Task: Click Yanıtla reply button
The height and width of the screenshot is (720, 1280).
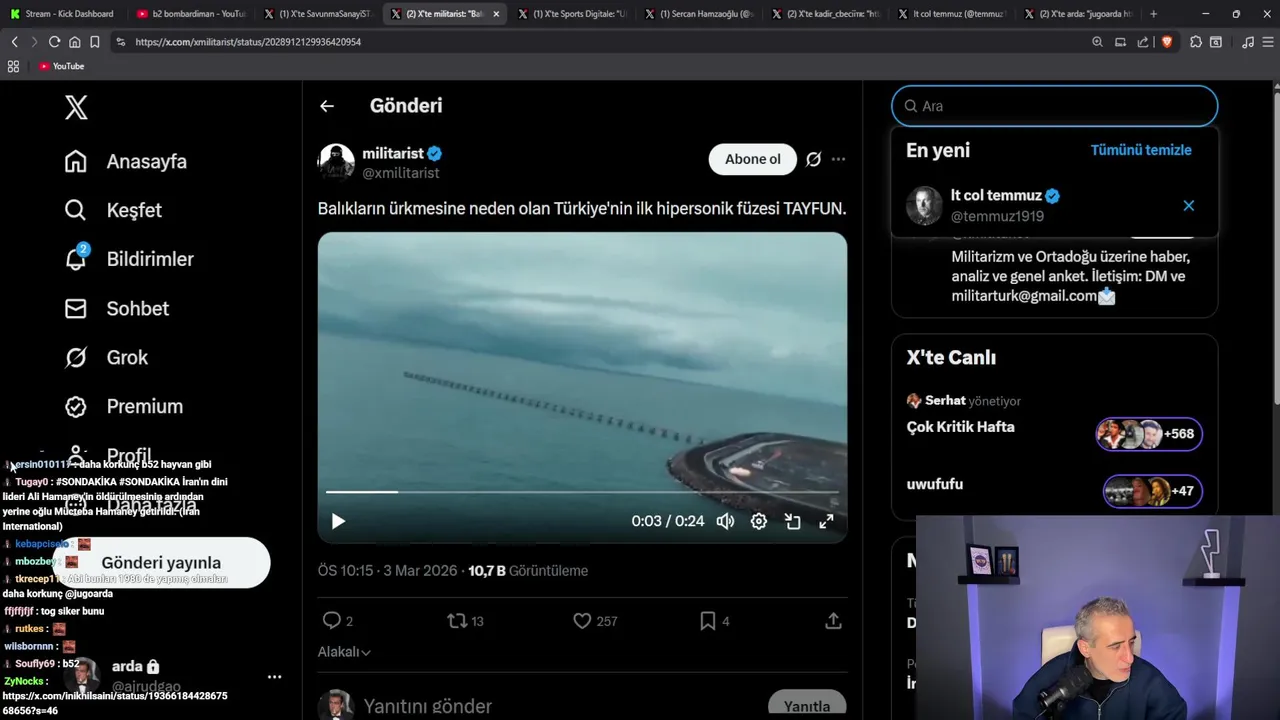Action: [x=807, y=706]
